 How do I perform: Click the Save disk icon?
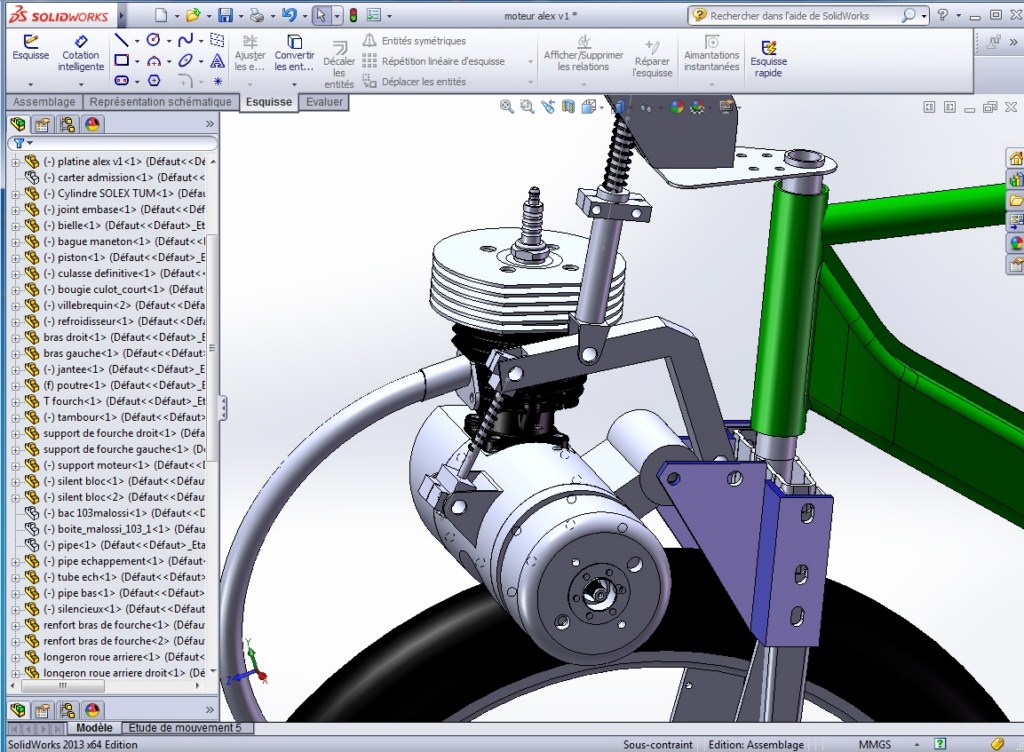pyautogui.click(x=225, y=15)
